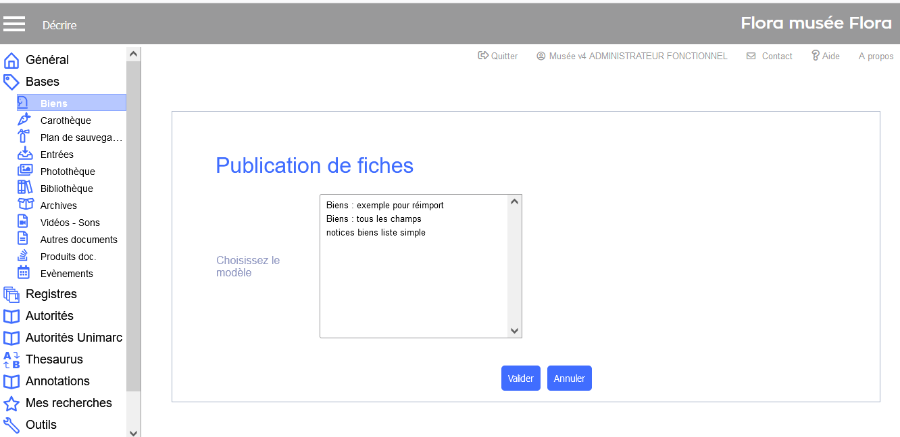This screenshot has height=437, width=900.
Task: Click the Photothèque image icon
Action: point(25,171)
